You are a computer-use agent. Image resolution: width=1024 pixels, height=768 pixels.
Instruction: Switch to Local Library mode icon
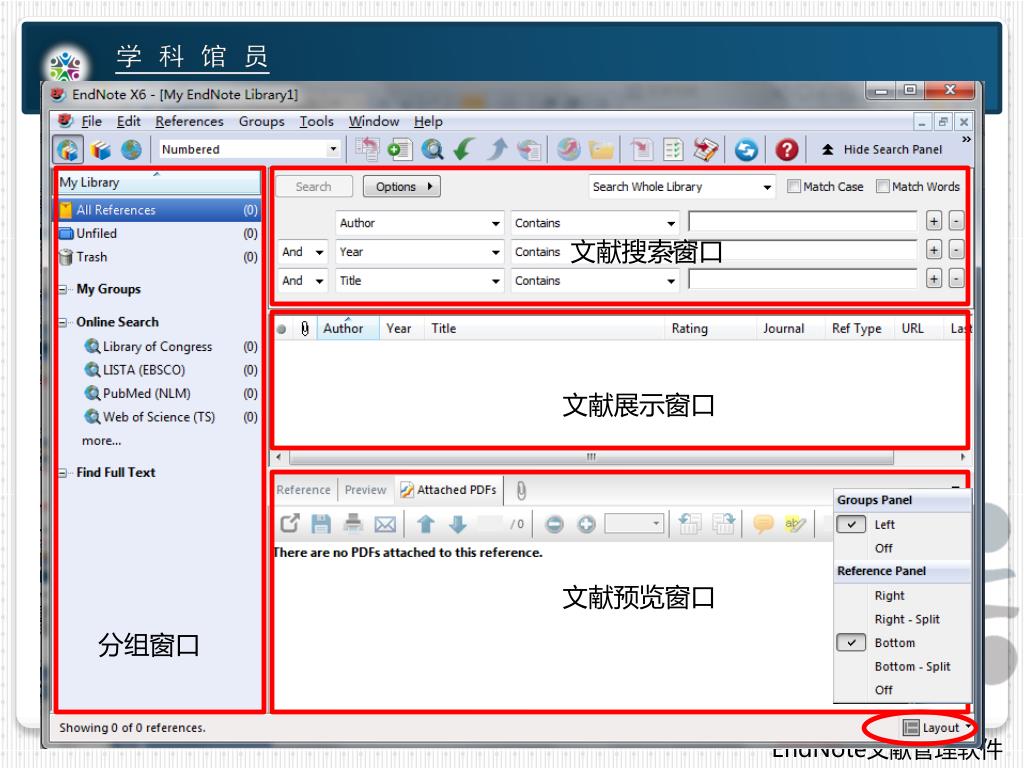(100, 150)
